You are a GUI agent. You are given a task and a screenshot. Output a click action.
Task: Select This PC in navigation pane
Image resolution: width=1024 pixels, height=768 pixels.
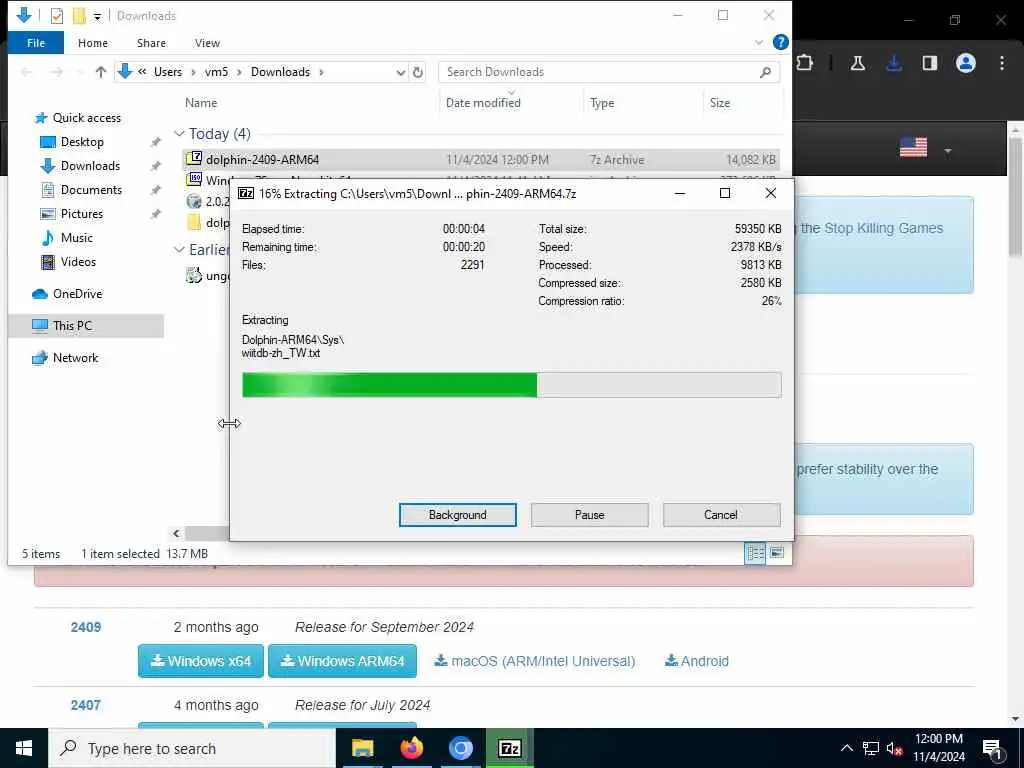point(86,325)
